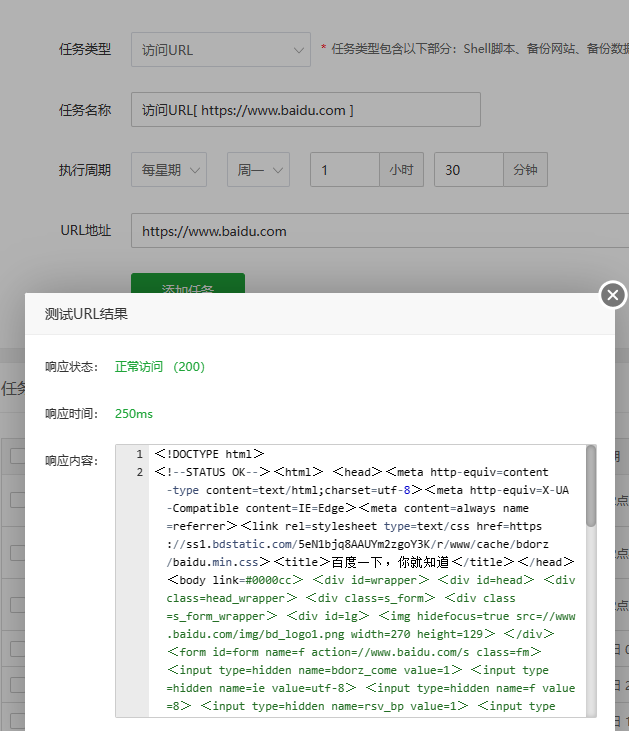Click the <!DOCTYPE html> code line
This screenshot has height=731, width=629.
tap(209, 454)
